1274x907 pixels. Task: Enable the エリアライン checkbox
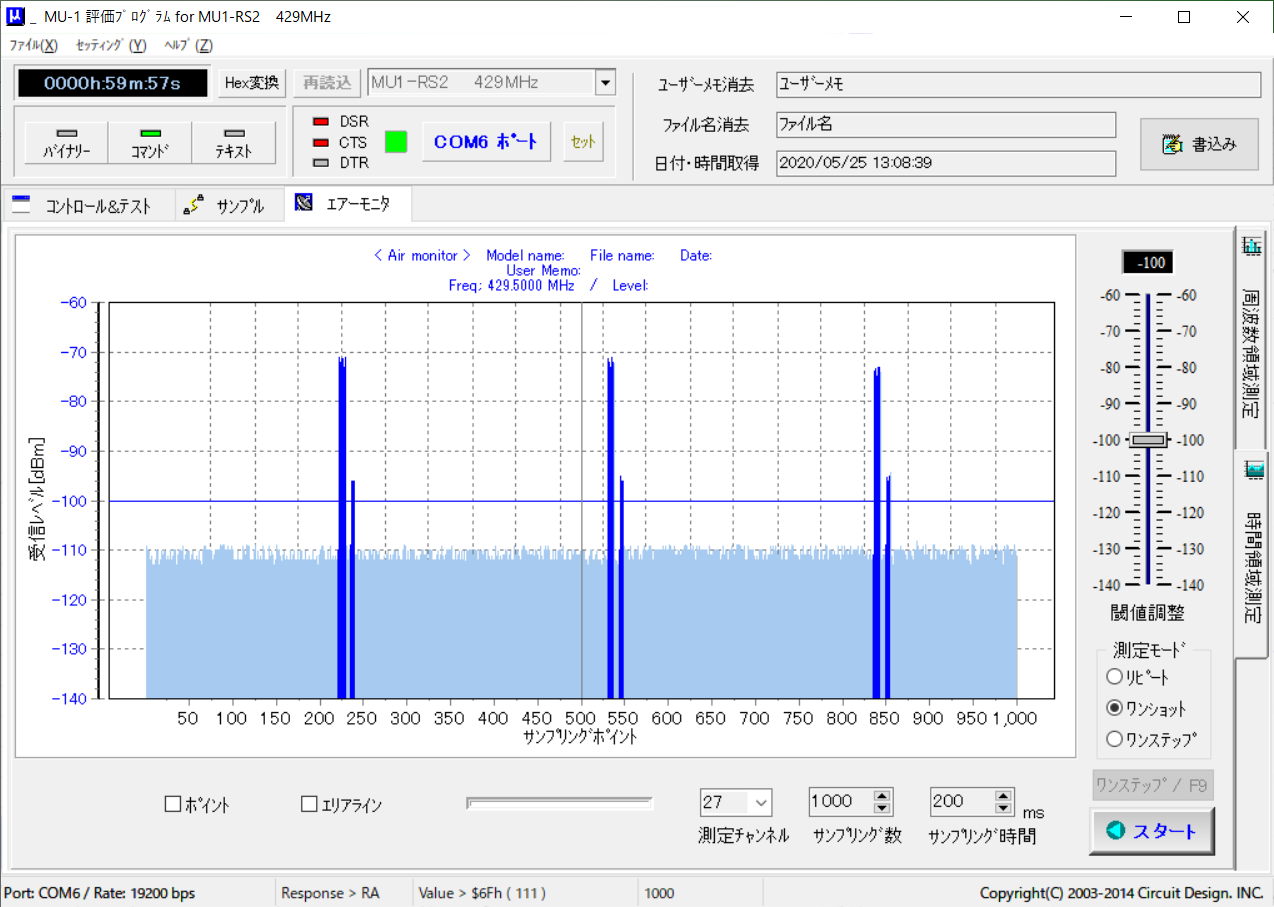click(309, 804)
